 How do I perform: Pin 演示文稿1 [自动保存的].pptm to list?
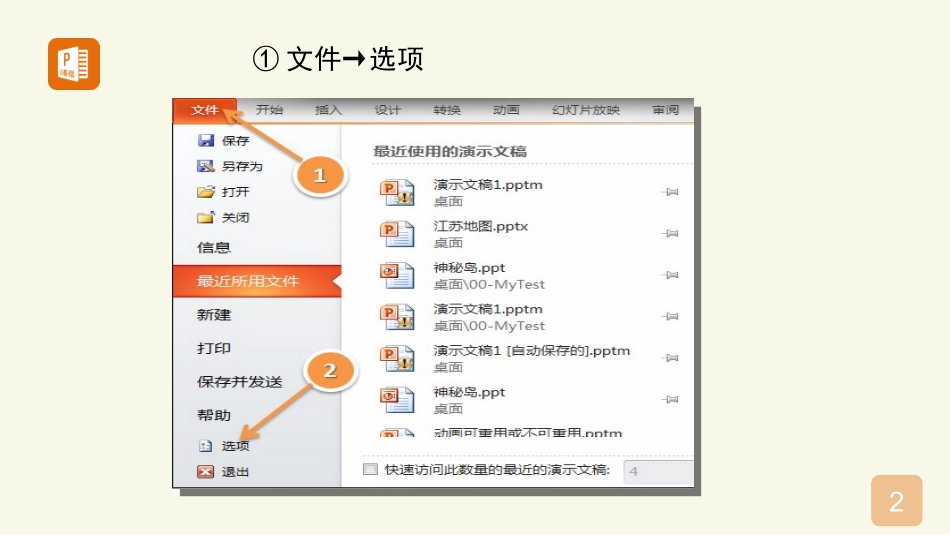coord(669,357)
